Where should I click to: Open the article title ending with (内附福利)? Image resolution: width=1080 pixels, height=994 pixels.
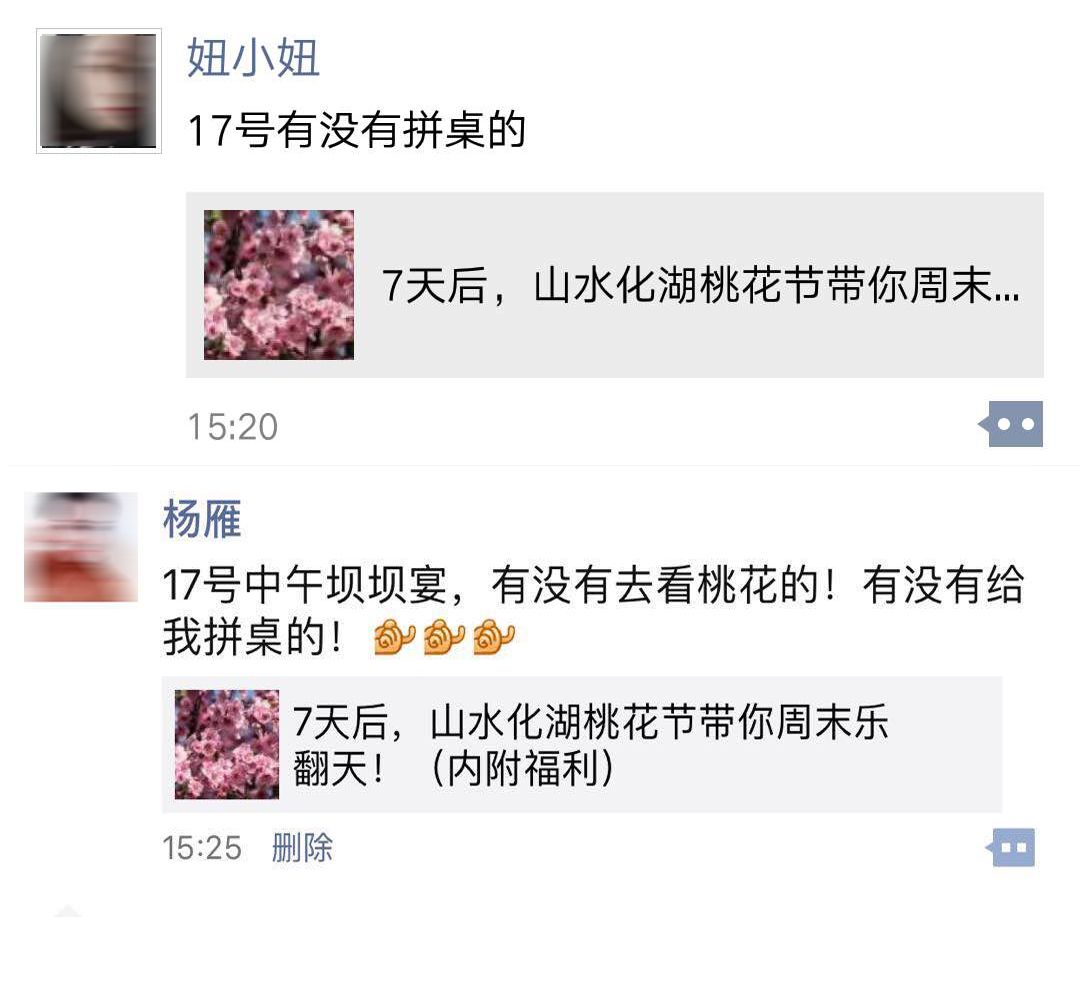click(x=590, y=745)
